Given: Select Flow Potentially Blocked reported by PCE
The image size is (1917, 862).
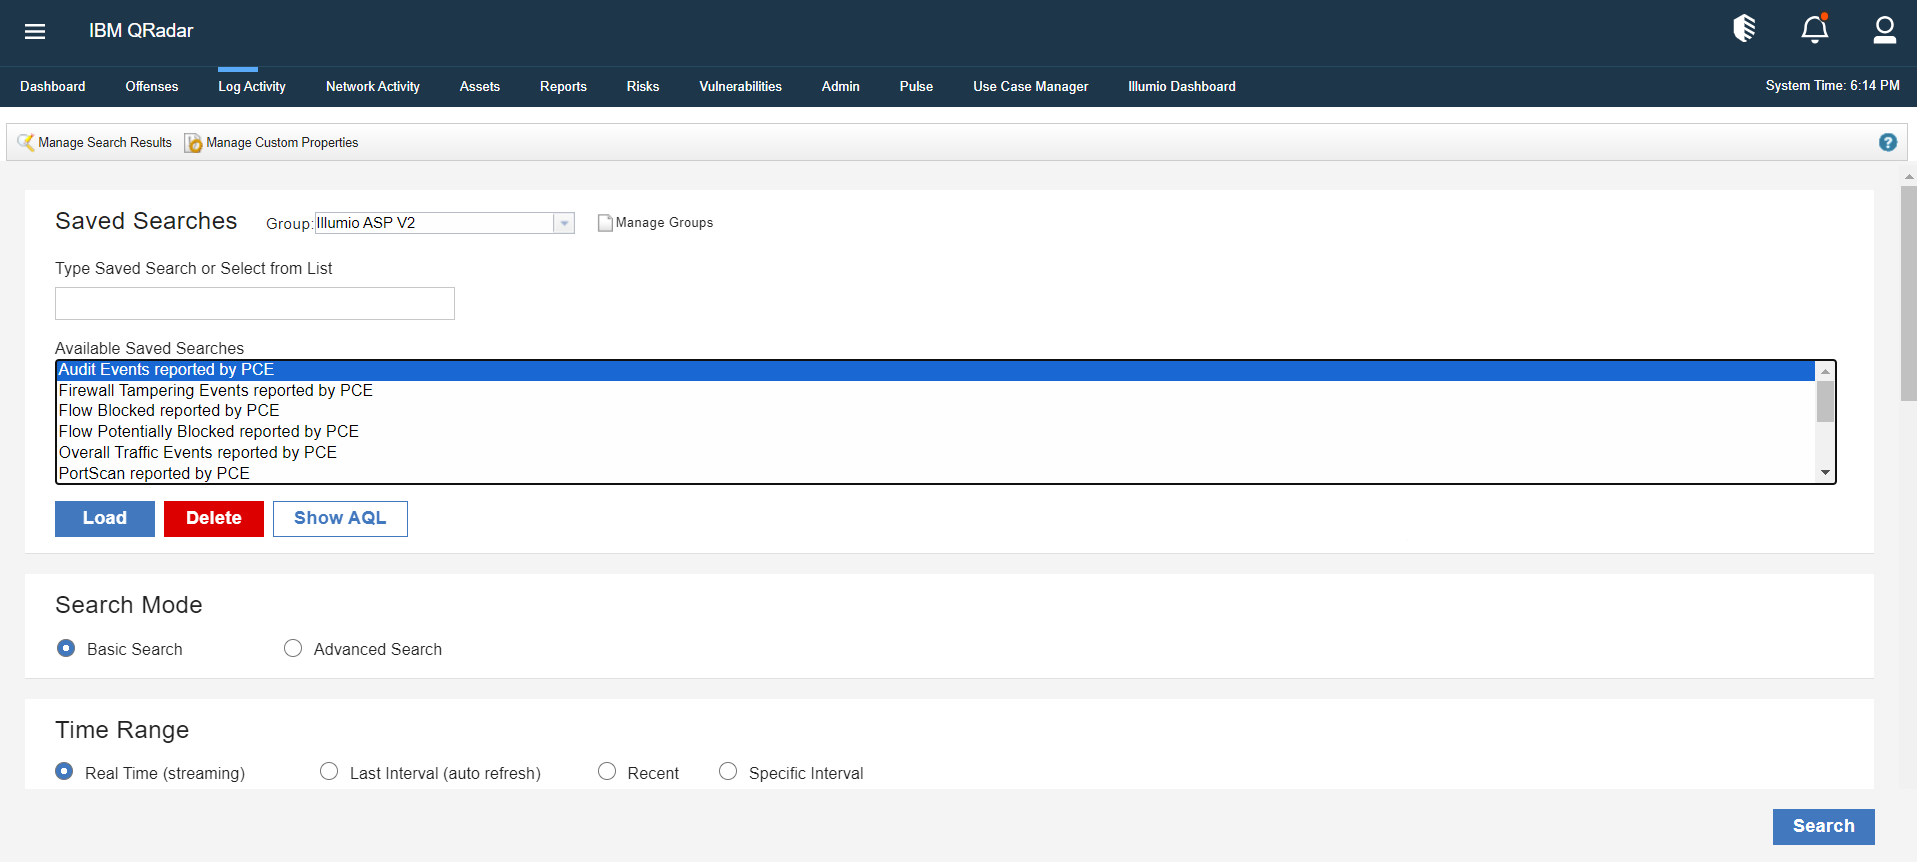Looking at the screenshot, I should click(935, 432).
